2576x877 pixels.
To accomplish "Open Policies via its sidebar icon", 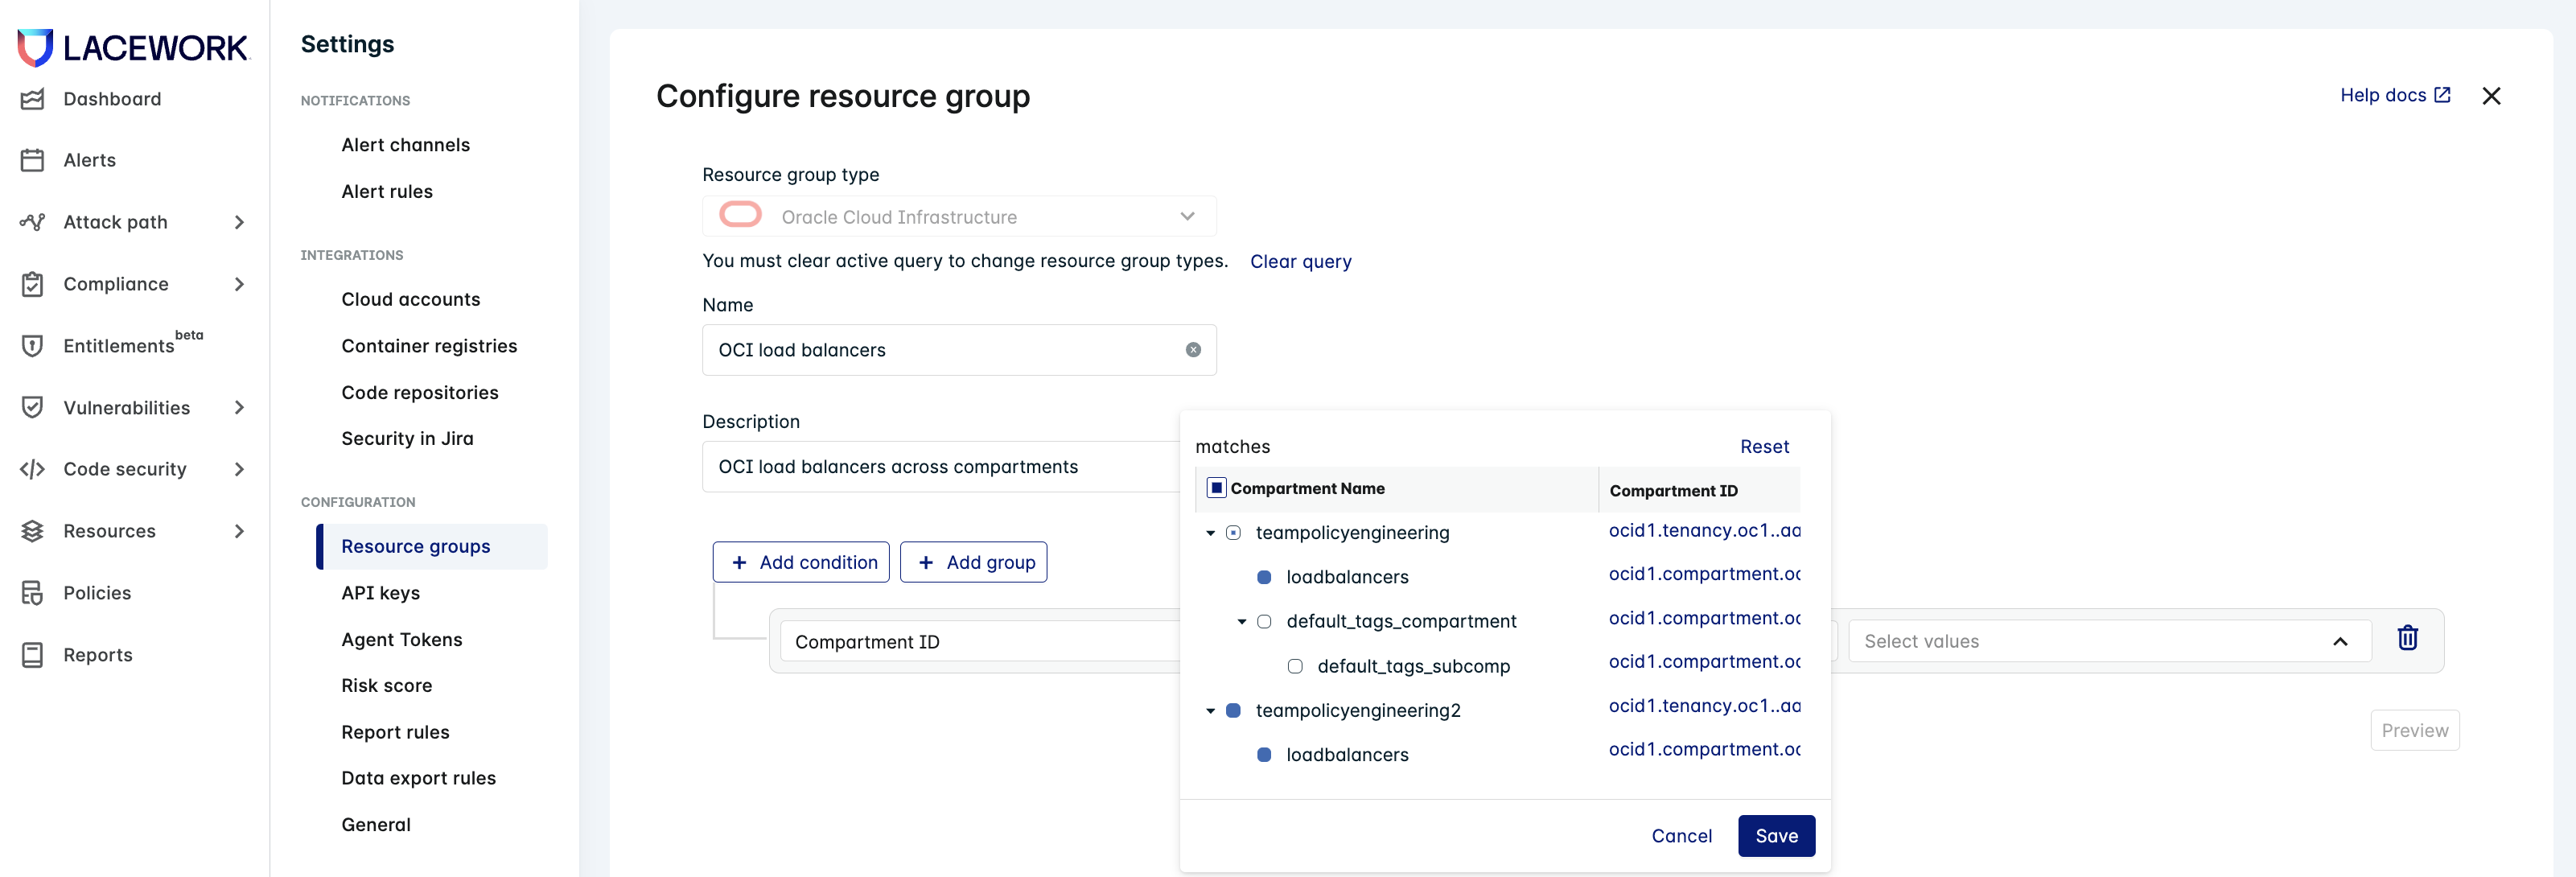I will 32,593.
